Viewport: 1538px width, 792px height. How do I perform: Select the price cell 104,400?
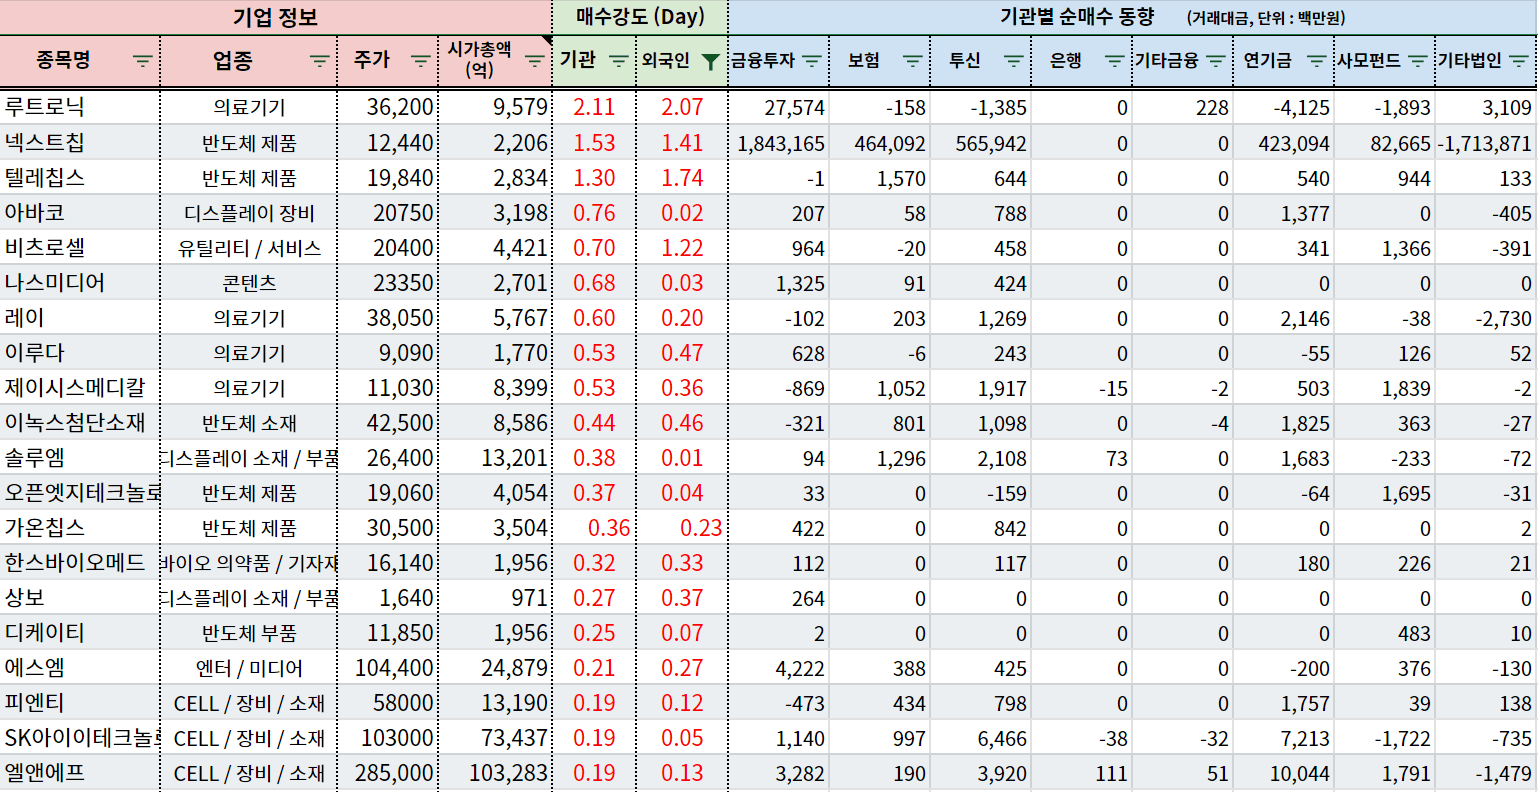tap(388, 667)
